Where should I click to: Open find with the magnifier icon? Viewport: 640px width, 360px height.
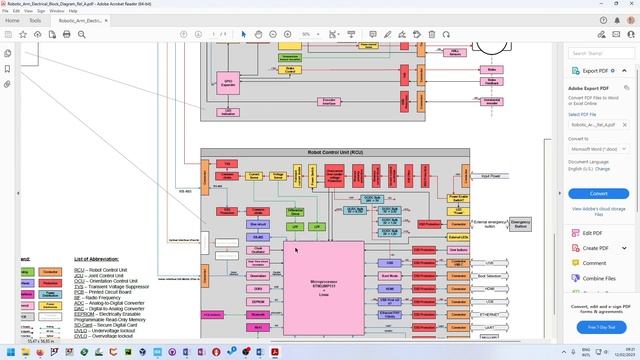[x=82, y=35]
